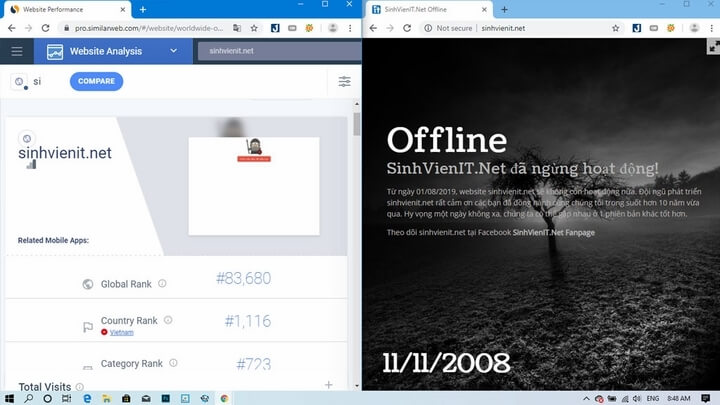Select the SinhVienIT.Net Offline tab
720x405 pixels.
429,9
